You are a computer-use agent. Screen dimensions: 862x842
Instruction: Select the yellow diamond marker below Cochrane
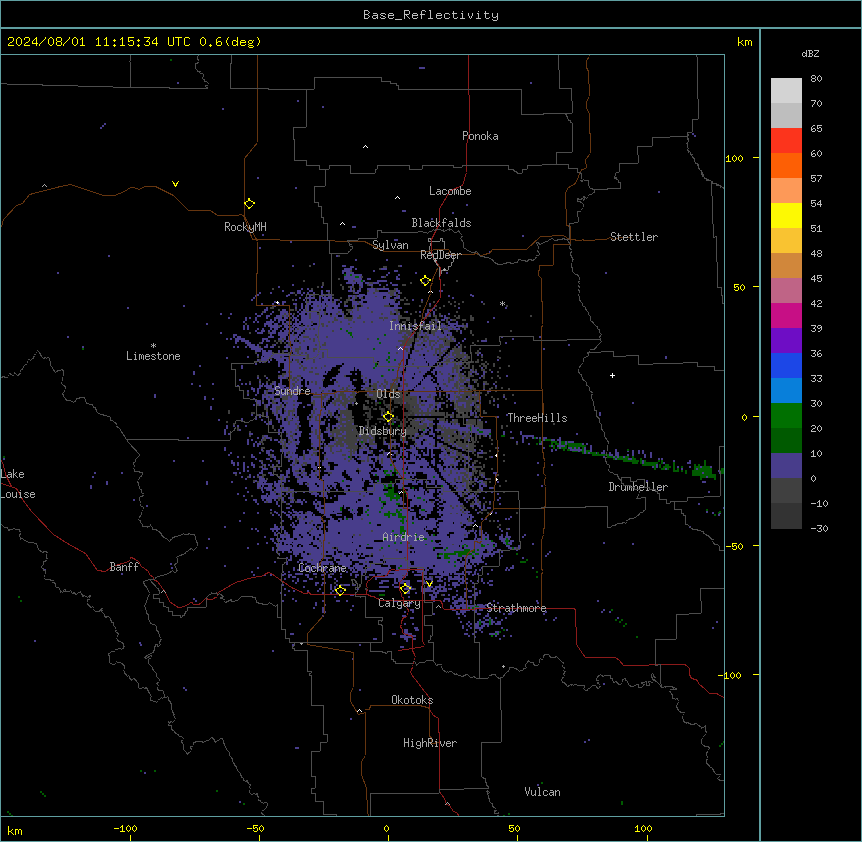(x=340, y=591)
